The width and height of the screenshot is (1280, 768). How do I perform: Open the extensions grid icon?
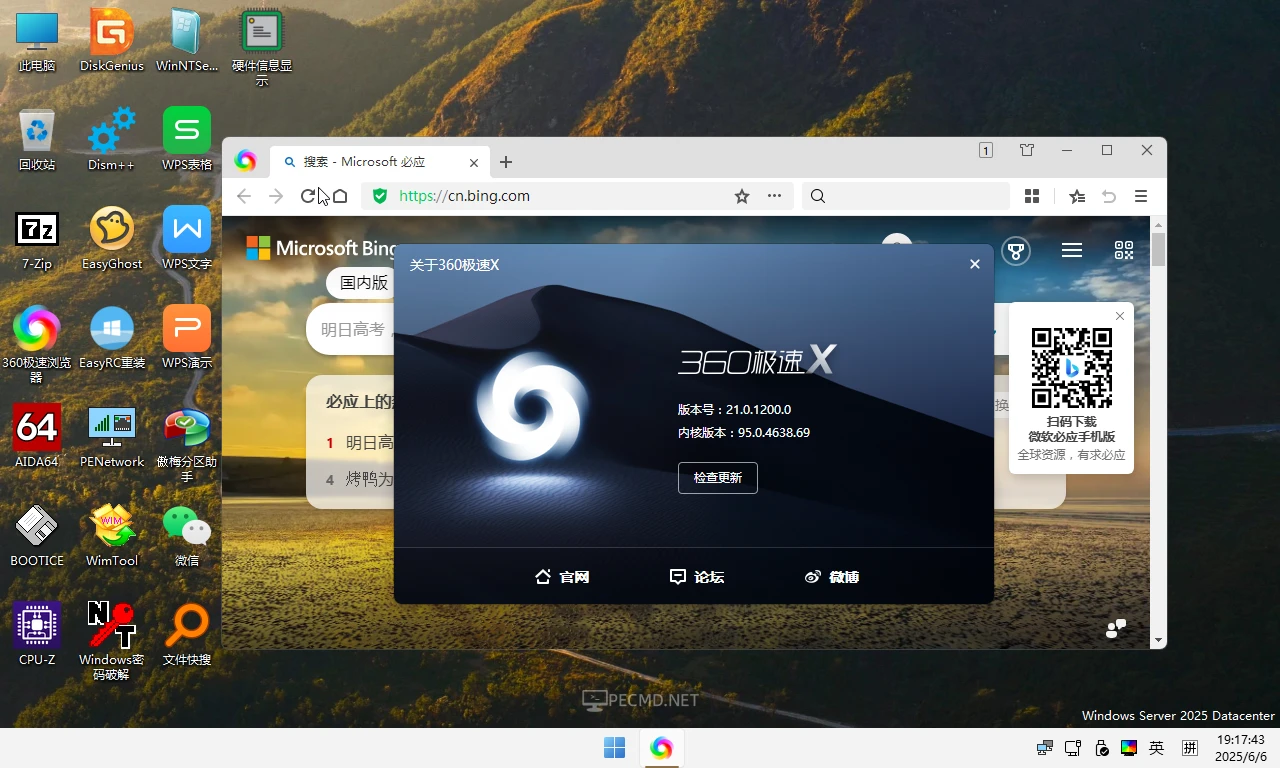1032,196
